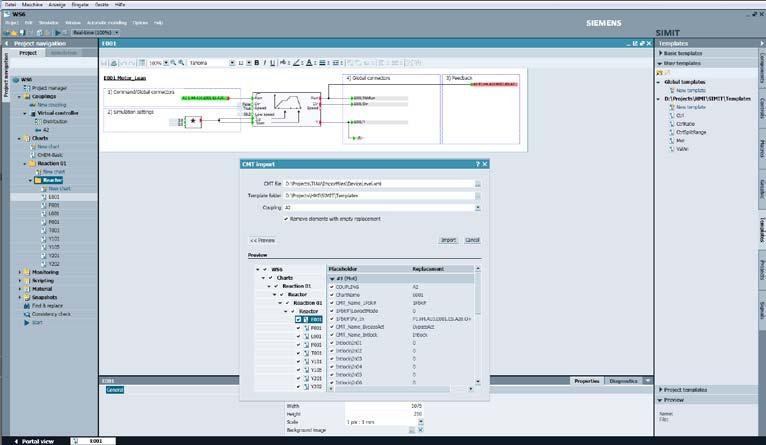Click Find & replace in project tree
The image size is (766, 445).
47,305
